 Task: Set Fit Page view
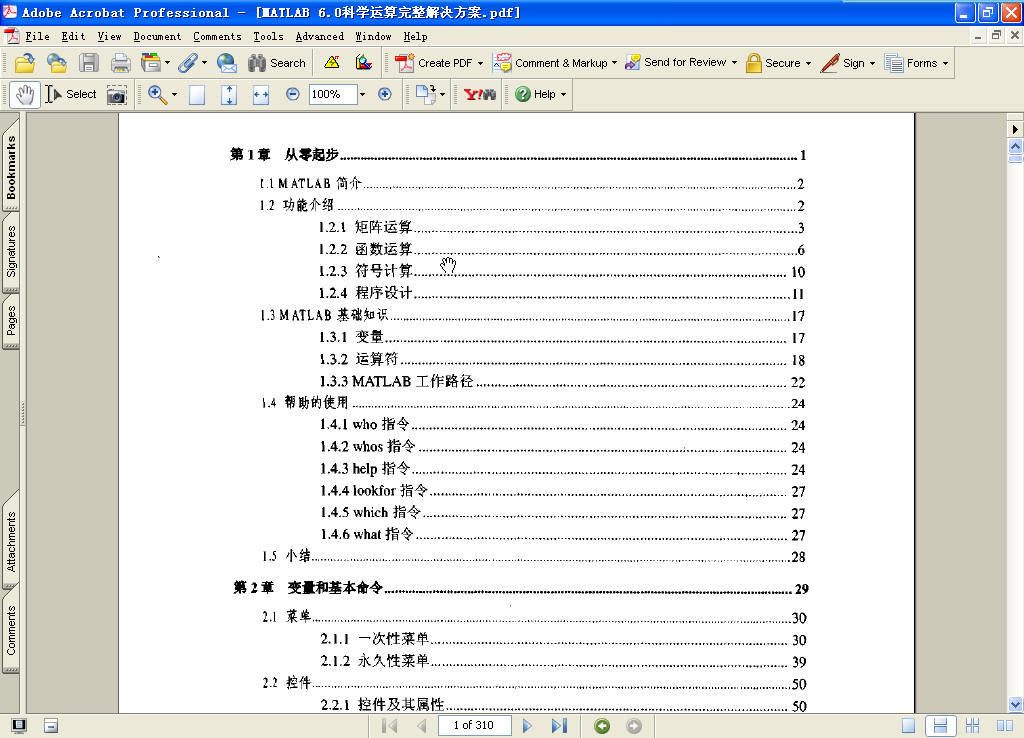tap(229, 95)
